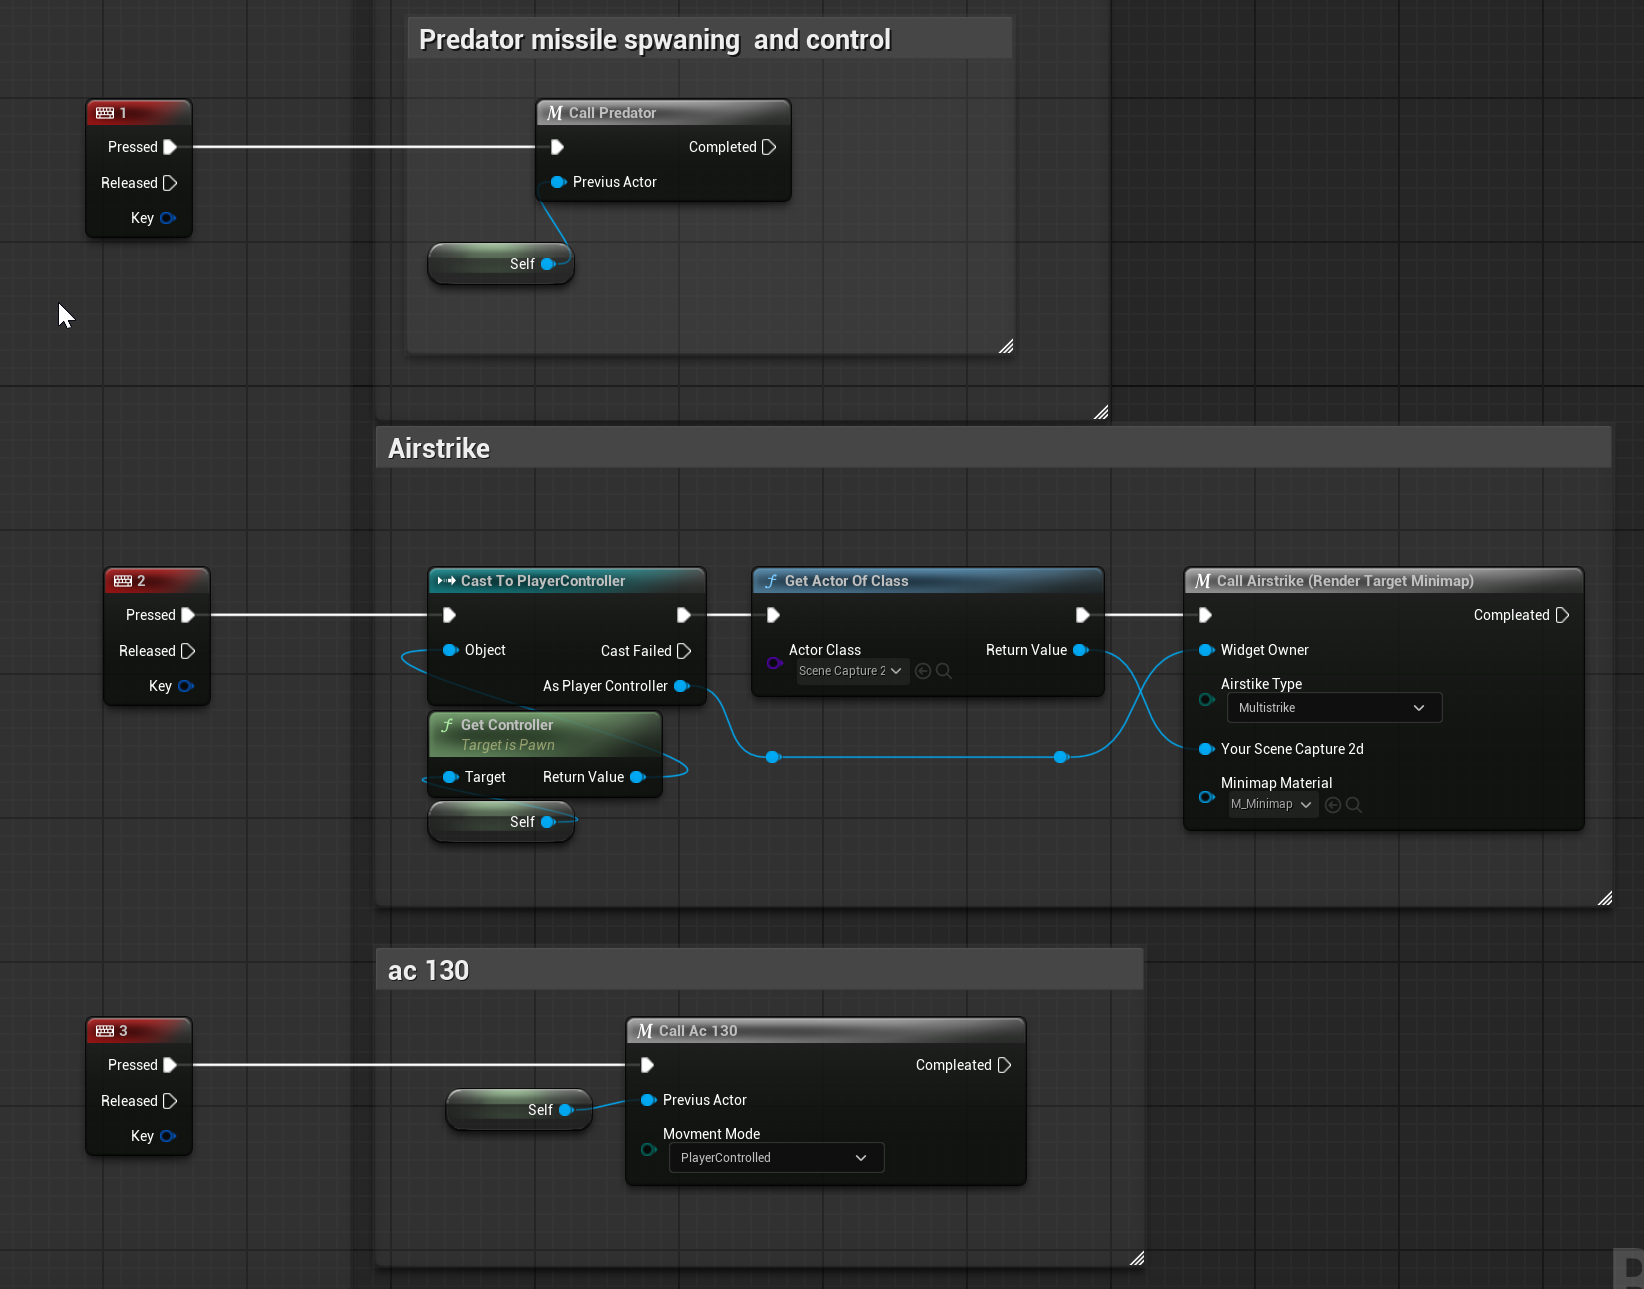Select the Call Ac 130 node title
This screenshot has height=1289, width=1644.
698,1031
